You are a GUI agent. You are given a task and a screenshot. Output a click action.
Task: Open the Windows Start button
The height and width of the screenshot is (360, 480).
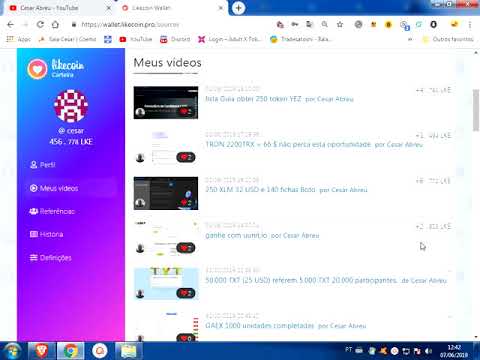[12, 351]
